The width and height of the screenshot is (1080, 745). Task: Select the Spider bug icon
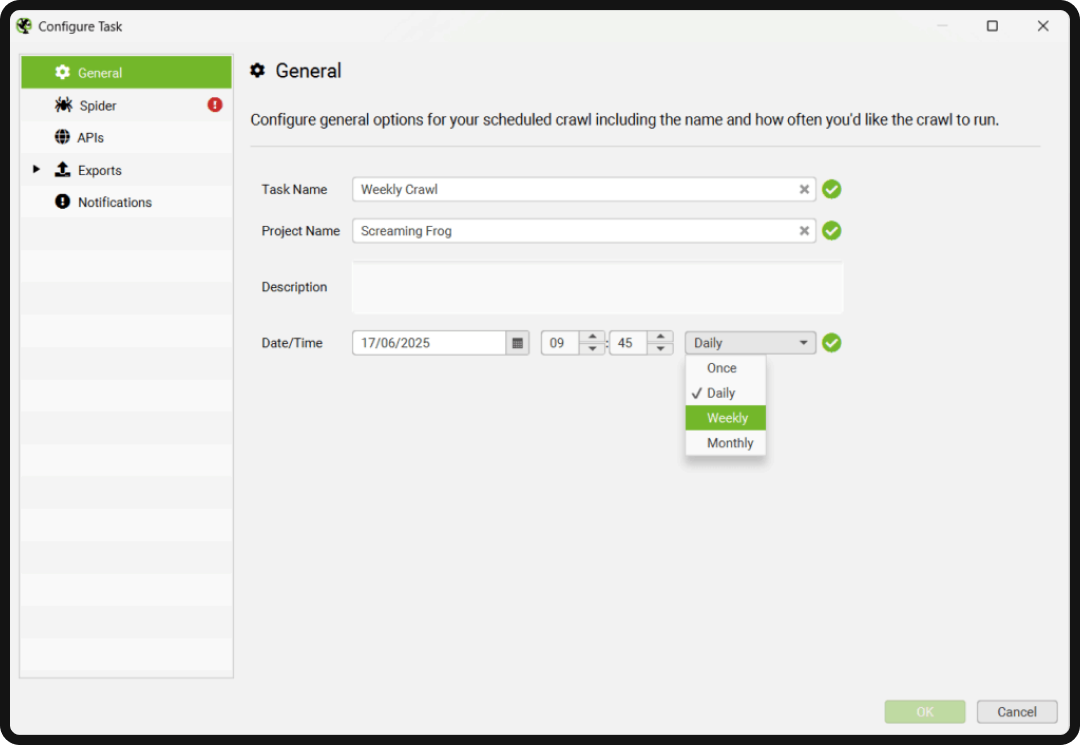pyautogui.click(x=61, y=105)
